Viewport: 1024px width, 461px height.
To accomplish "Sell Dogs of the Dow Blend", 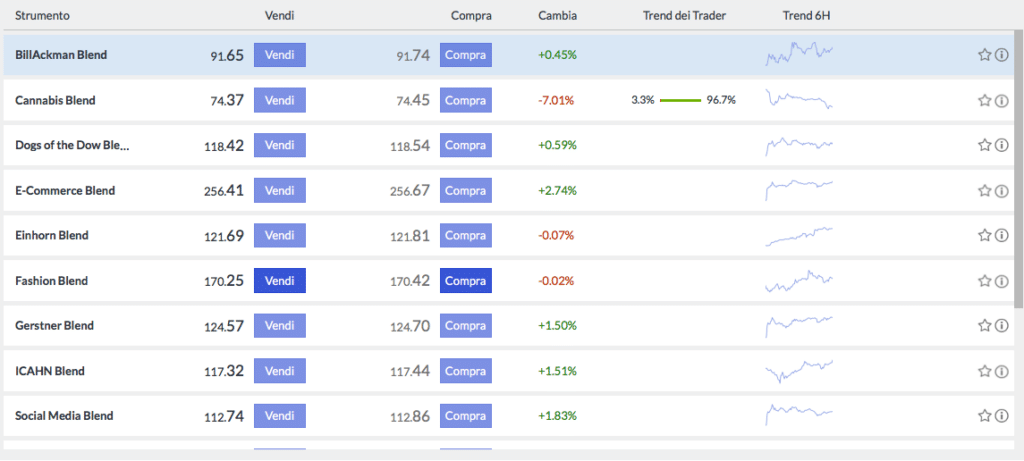I will (280, 145).
